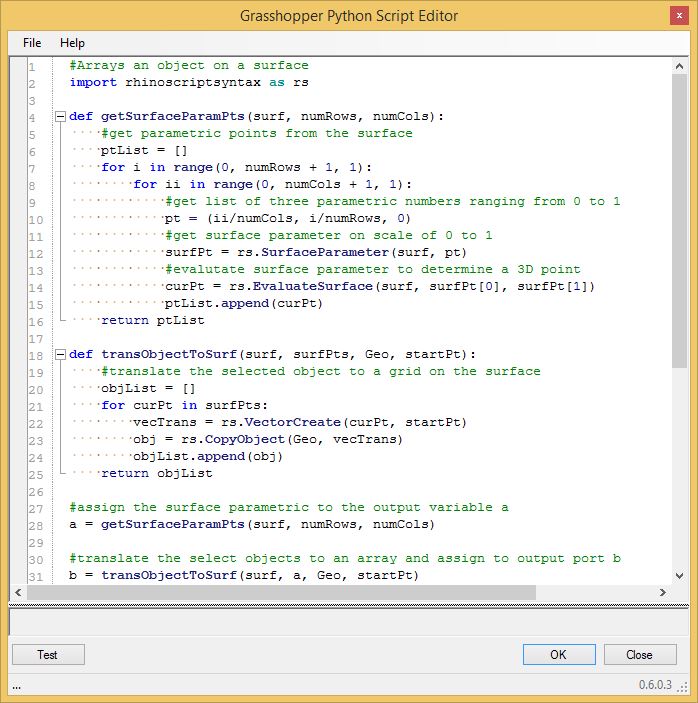Click 'b = transObjectToSurf' on line 31
Viewport: 698px width, 703px height.
[x=153, y=576]
